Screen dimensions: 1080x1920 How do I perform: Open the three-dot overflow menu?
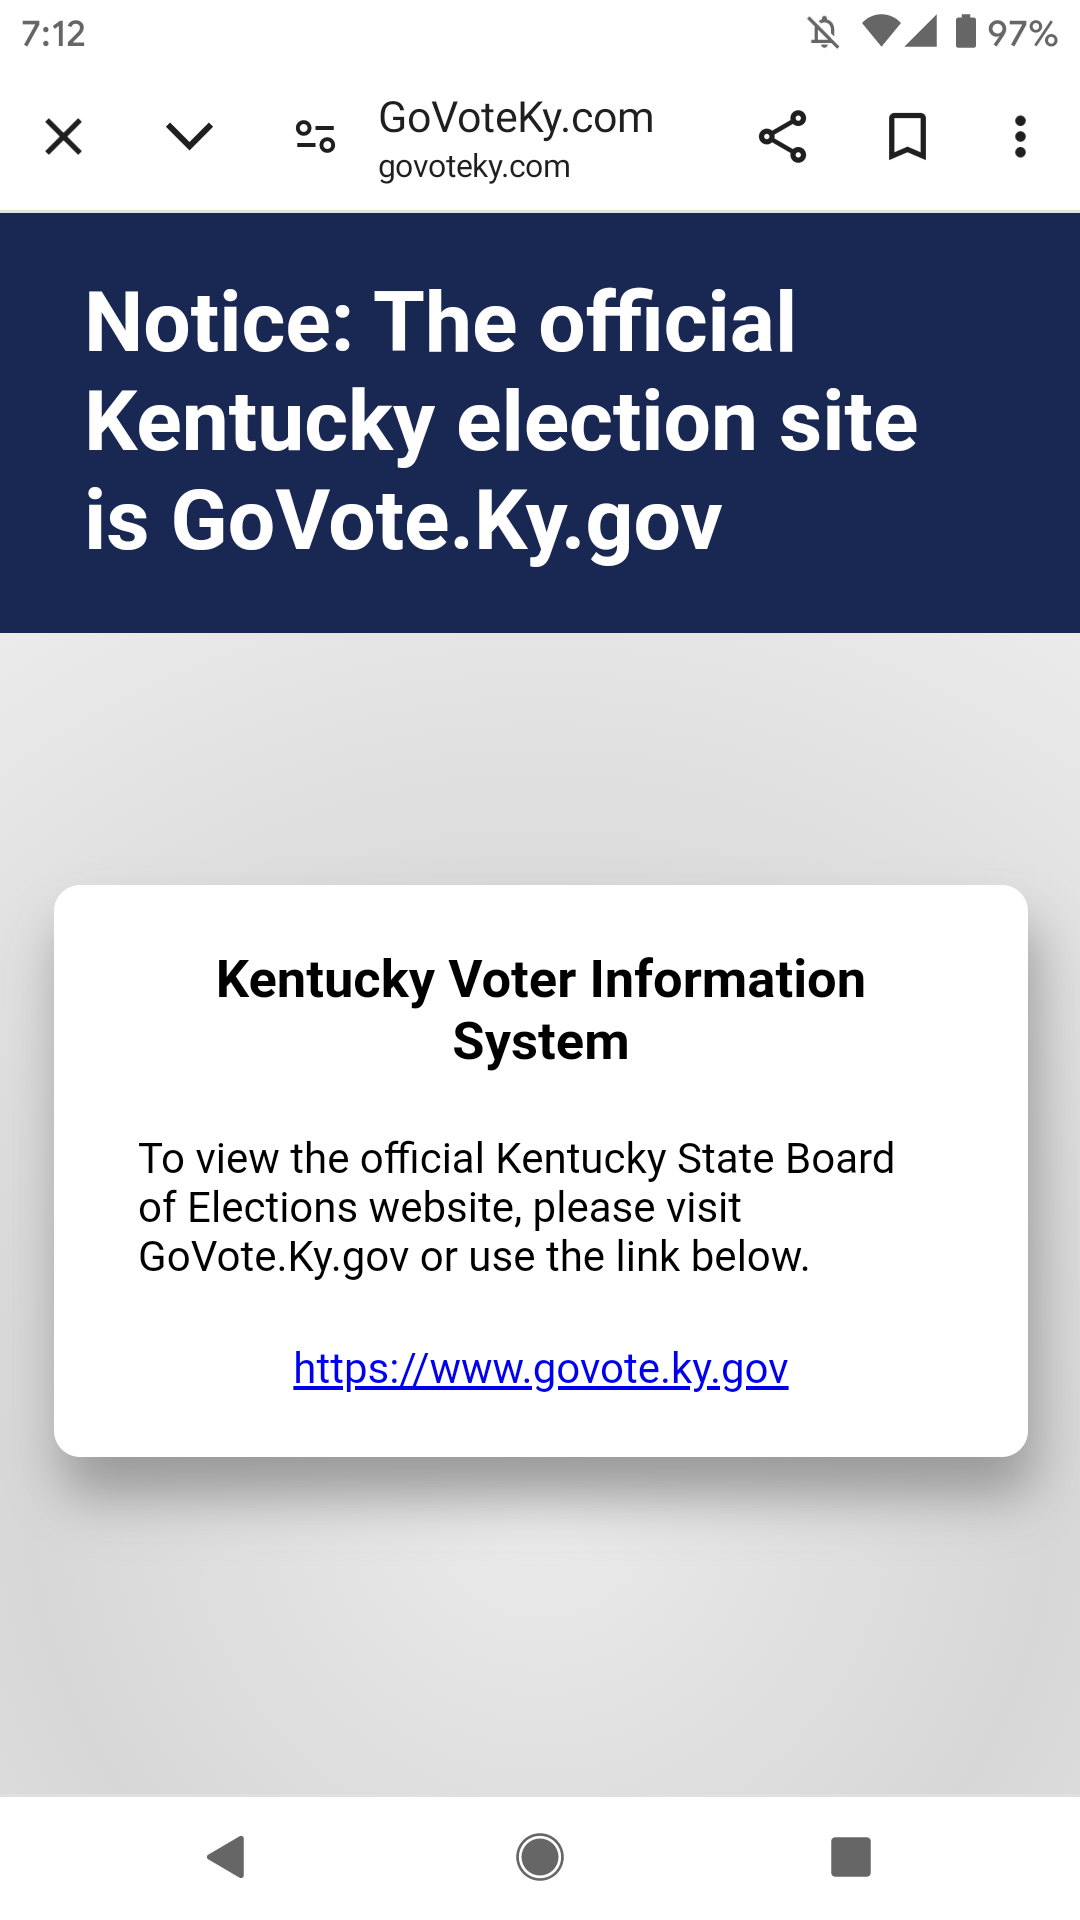tap(1020, 137)
